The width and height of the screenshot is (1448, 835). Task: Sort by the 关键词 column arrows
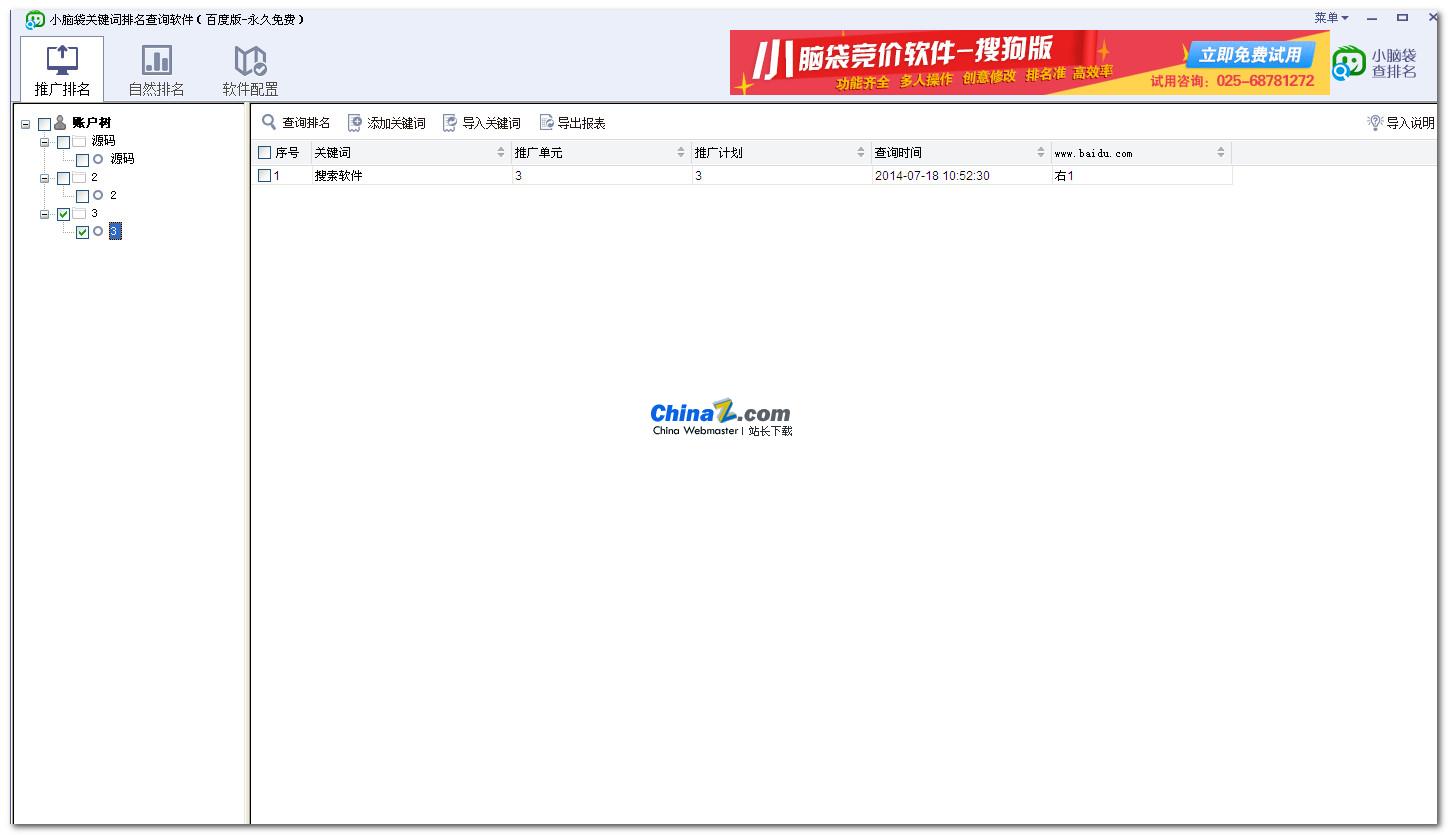501,153
